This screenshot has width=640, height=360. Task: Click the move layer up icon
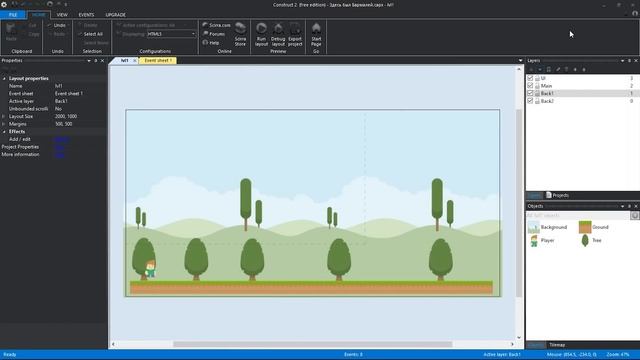575,69
